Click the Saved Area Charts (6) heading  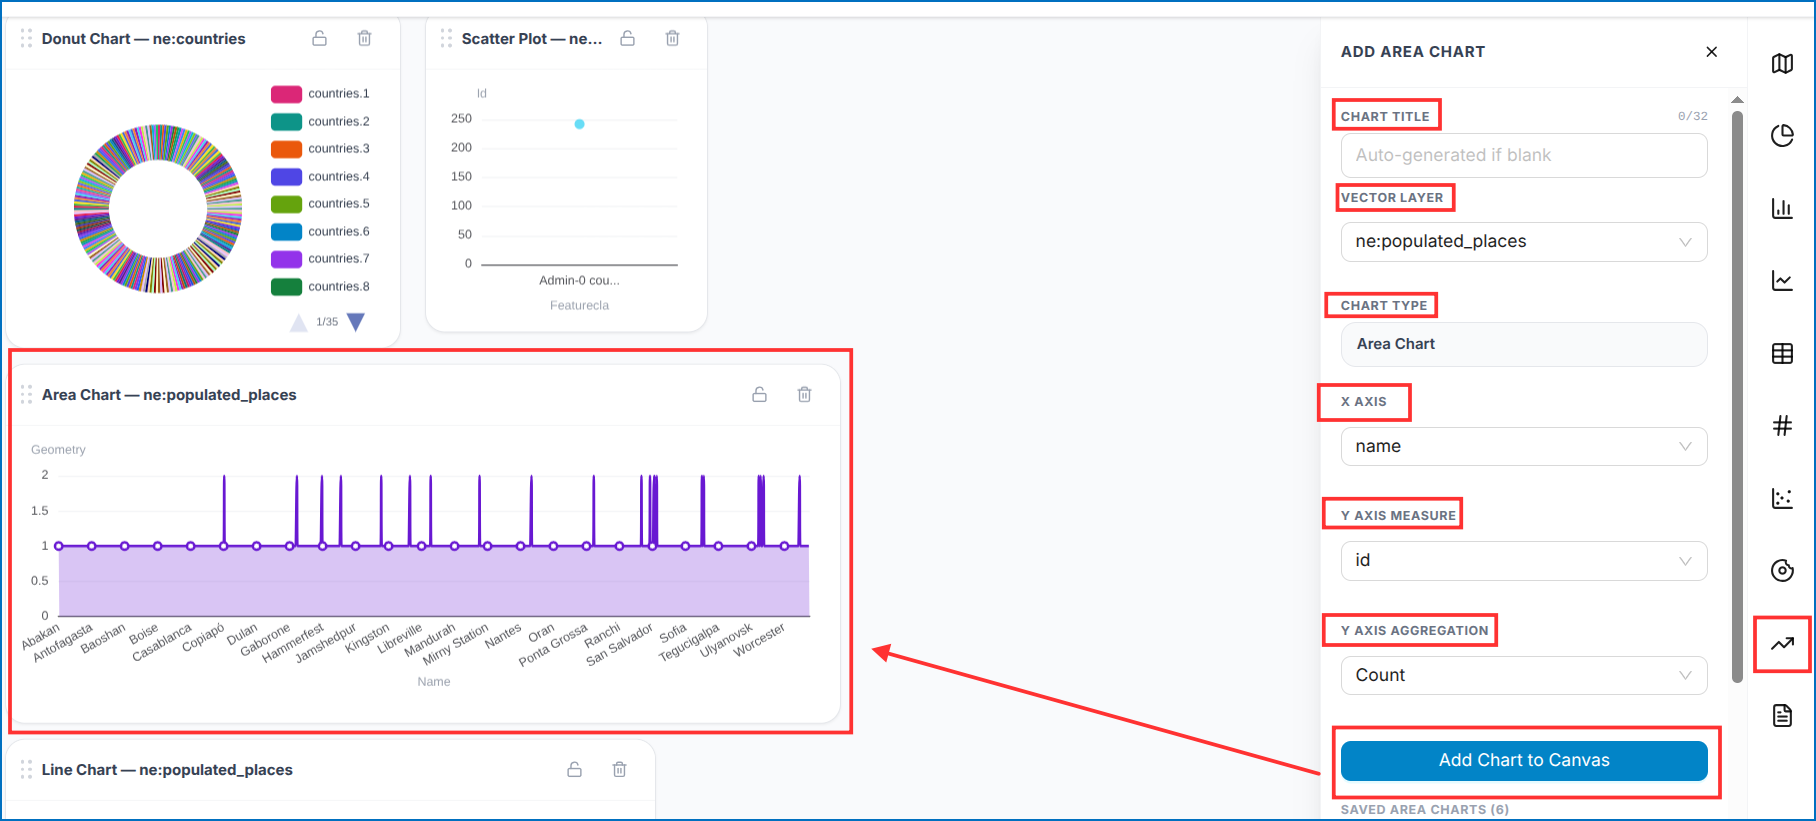coord(1425,810)
